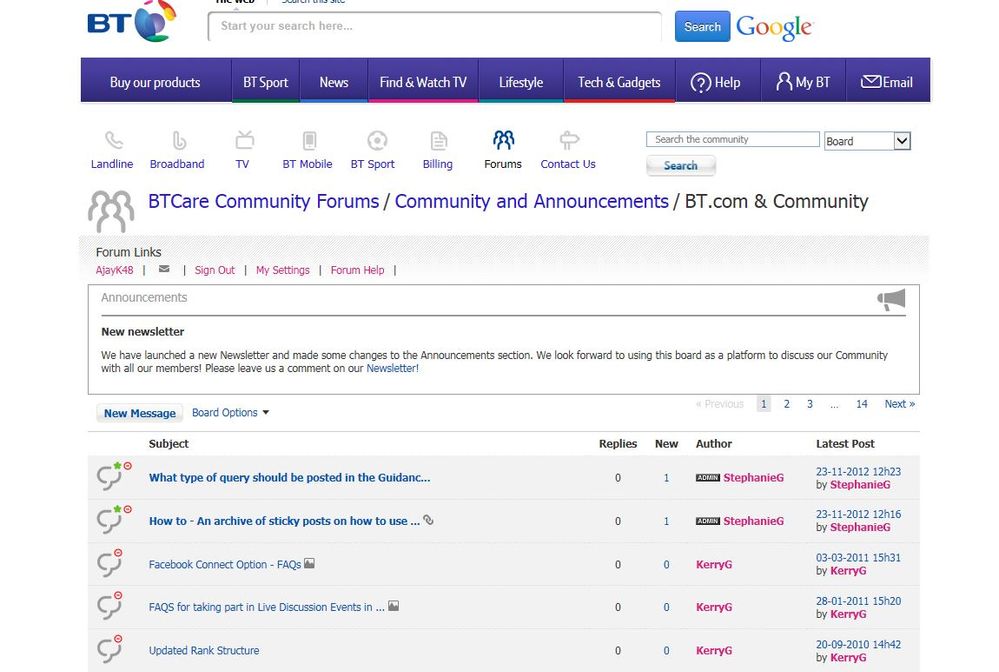Screen dimensions: 999x672
Task: Select the BT Mobile phone icon
Action: [309, 140]
